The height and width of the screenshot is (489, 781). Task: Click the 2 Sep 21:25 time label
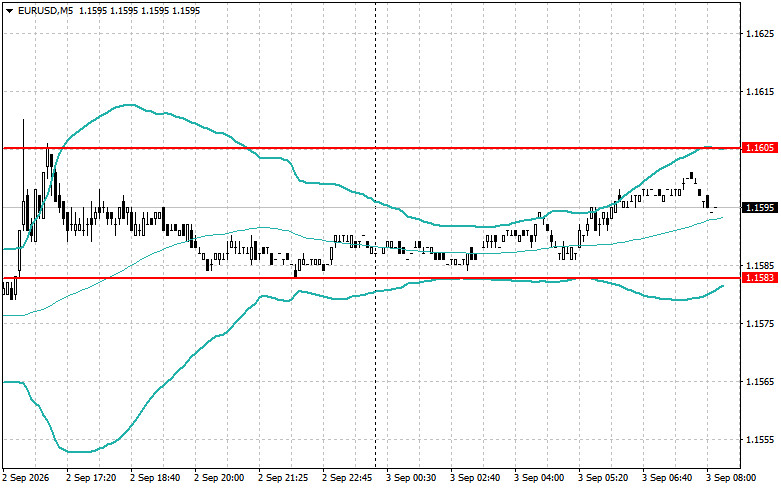point(283,478)
